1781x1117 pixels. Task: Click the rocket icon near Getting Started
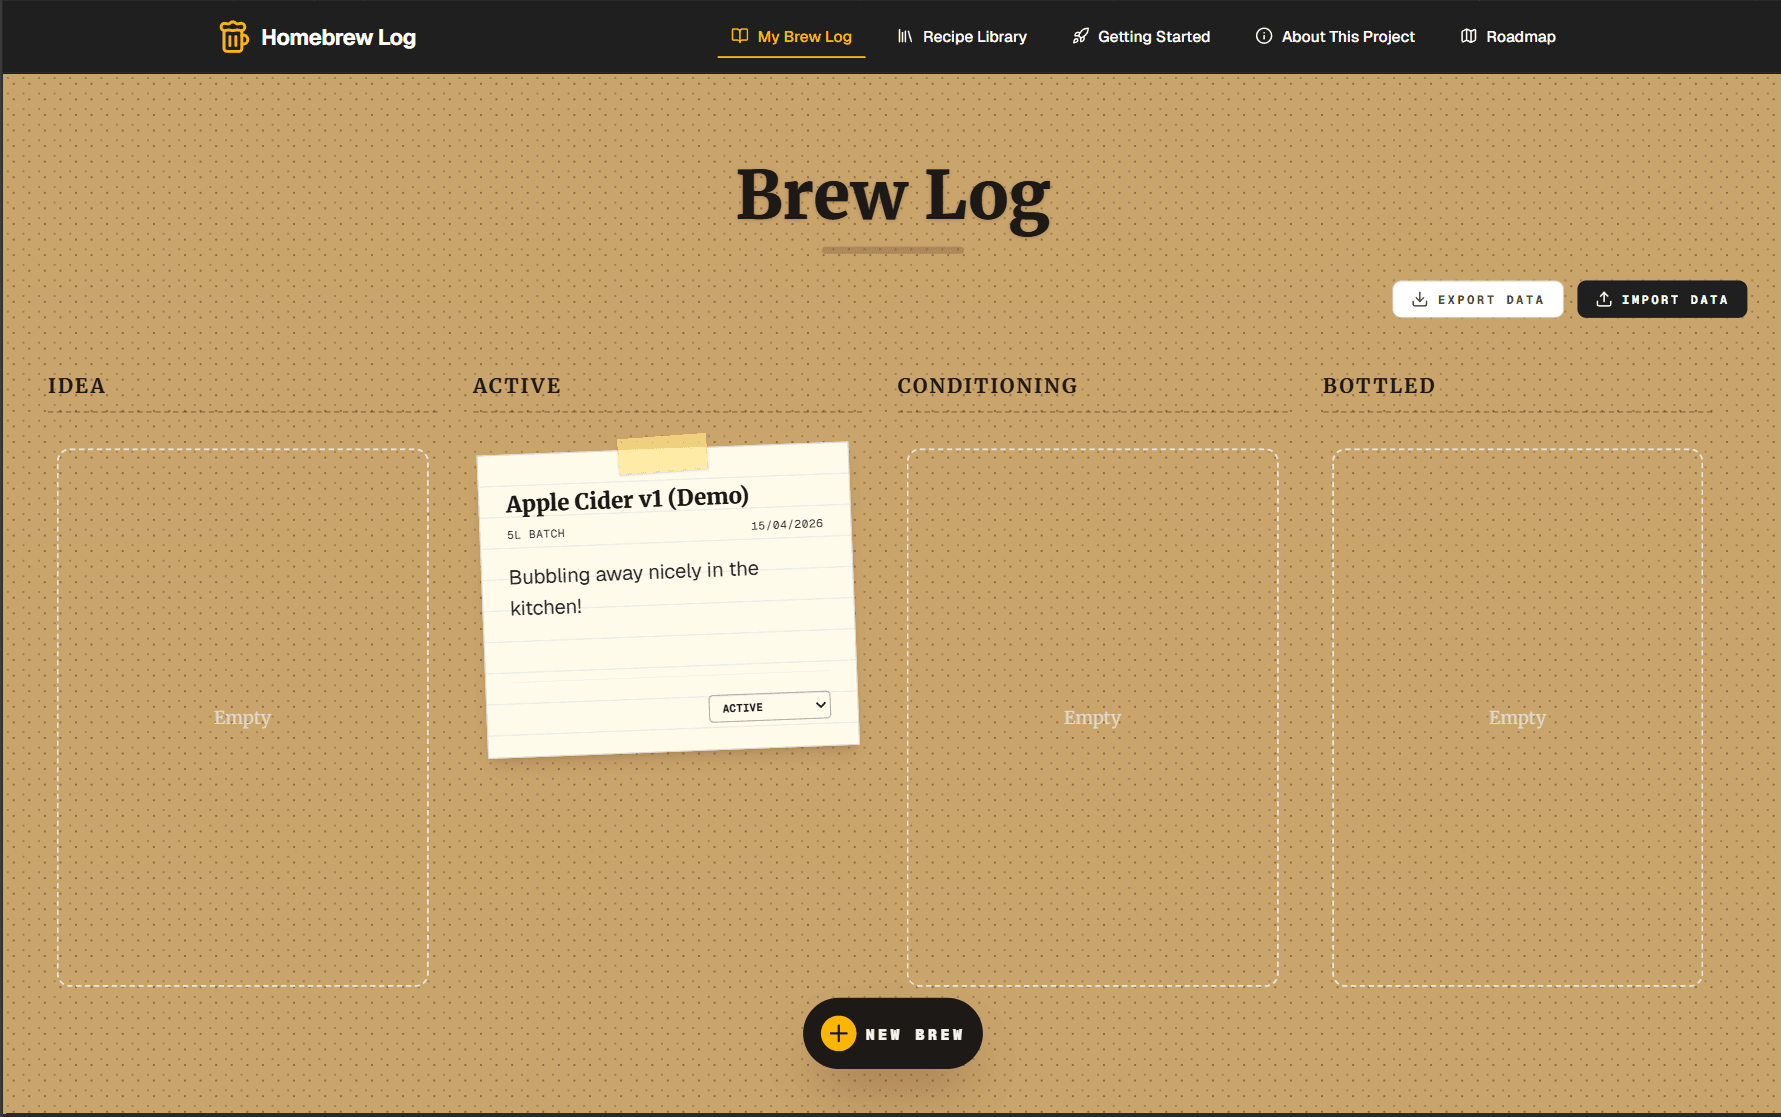click(1079, 36)
